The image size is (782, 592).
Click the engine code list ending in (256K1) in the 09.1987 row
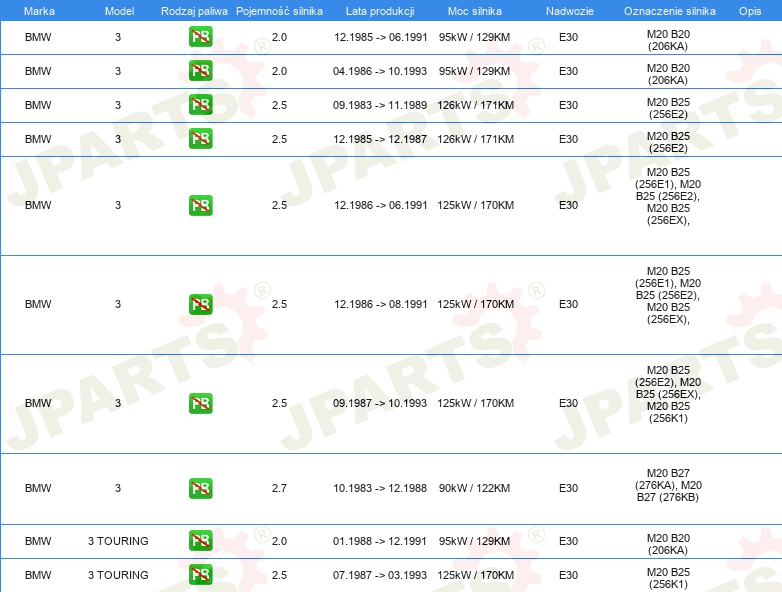pyautogui.click(x=668, y=394)
